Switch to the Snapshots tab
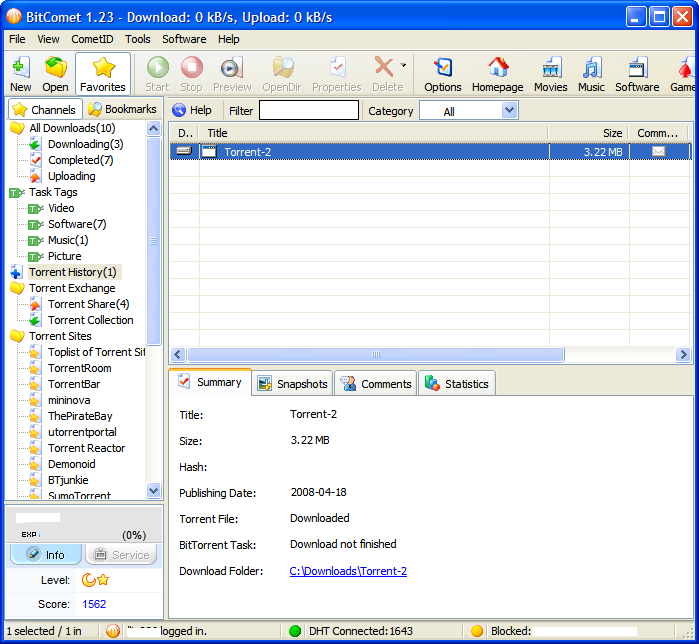The height and width of the screenshot is (644, 699). [292, 384]
